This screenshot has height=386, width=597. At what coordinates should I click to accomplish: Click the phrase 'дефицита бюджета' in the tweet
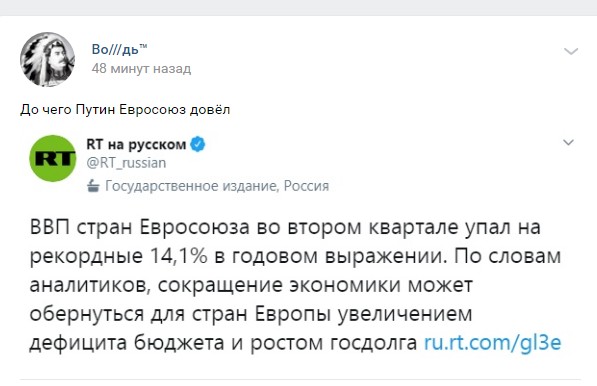point(127,343)
